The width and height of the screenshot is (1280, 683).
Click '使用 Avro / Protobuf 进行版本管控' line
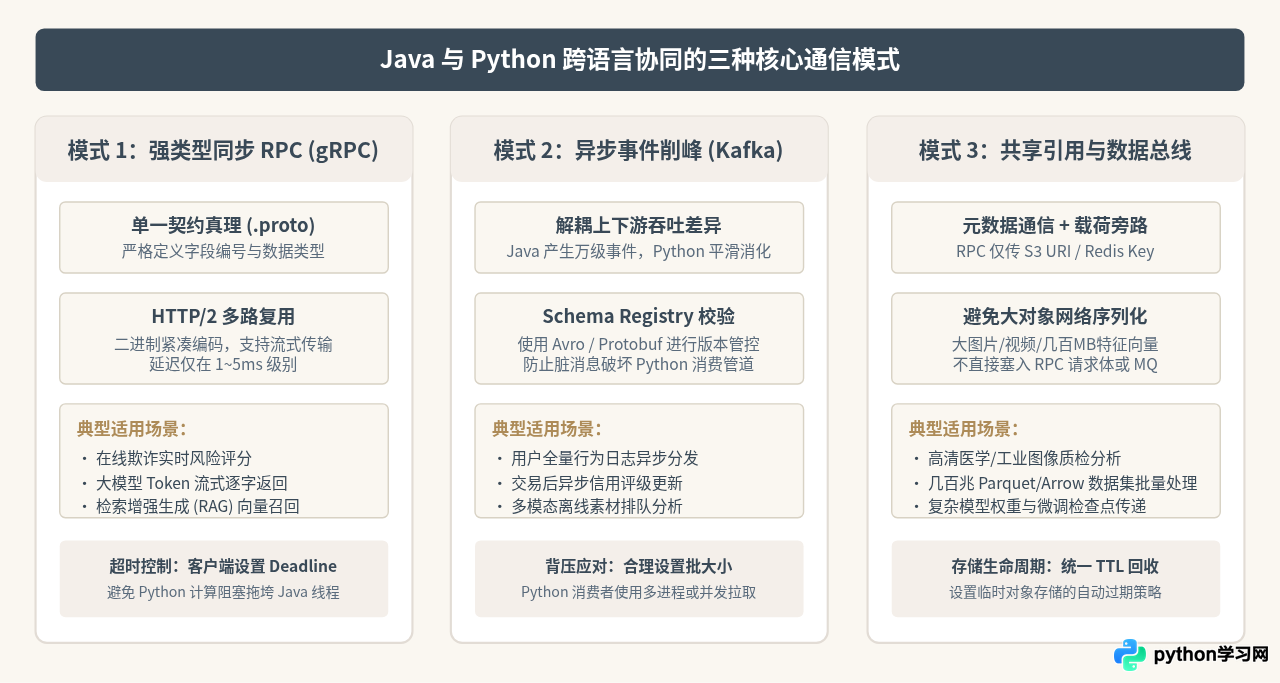[638, 344]
